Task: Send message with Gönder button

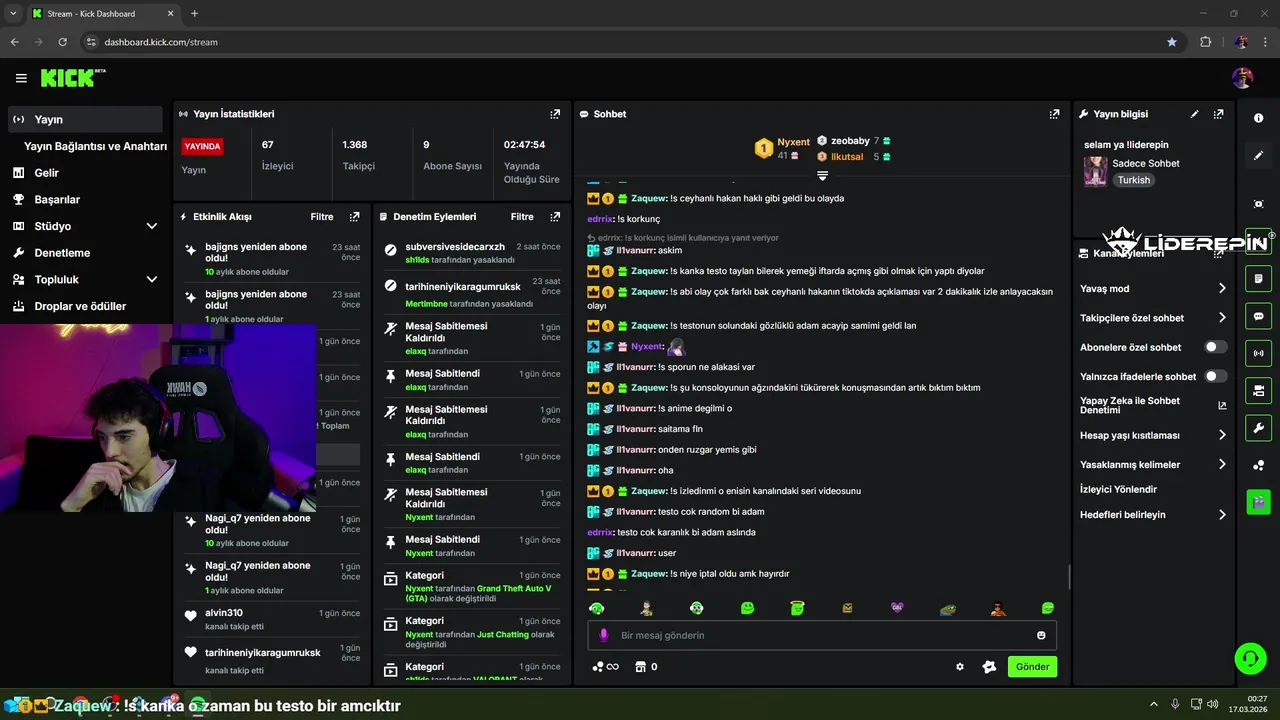Action: pos(1032,667)
